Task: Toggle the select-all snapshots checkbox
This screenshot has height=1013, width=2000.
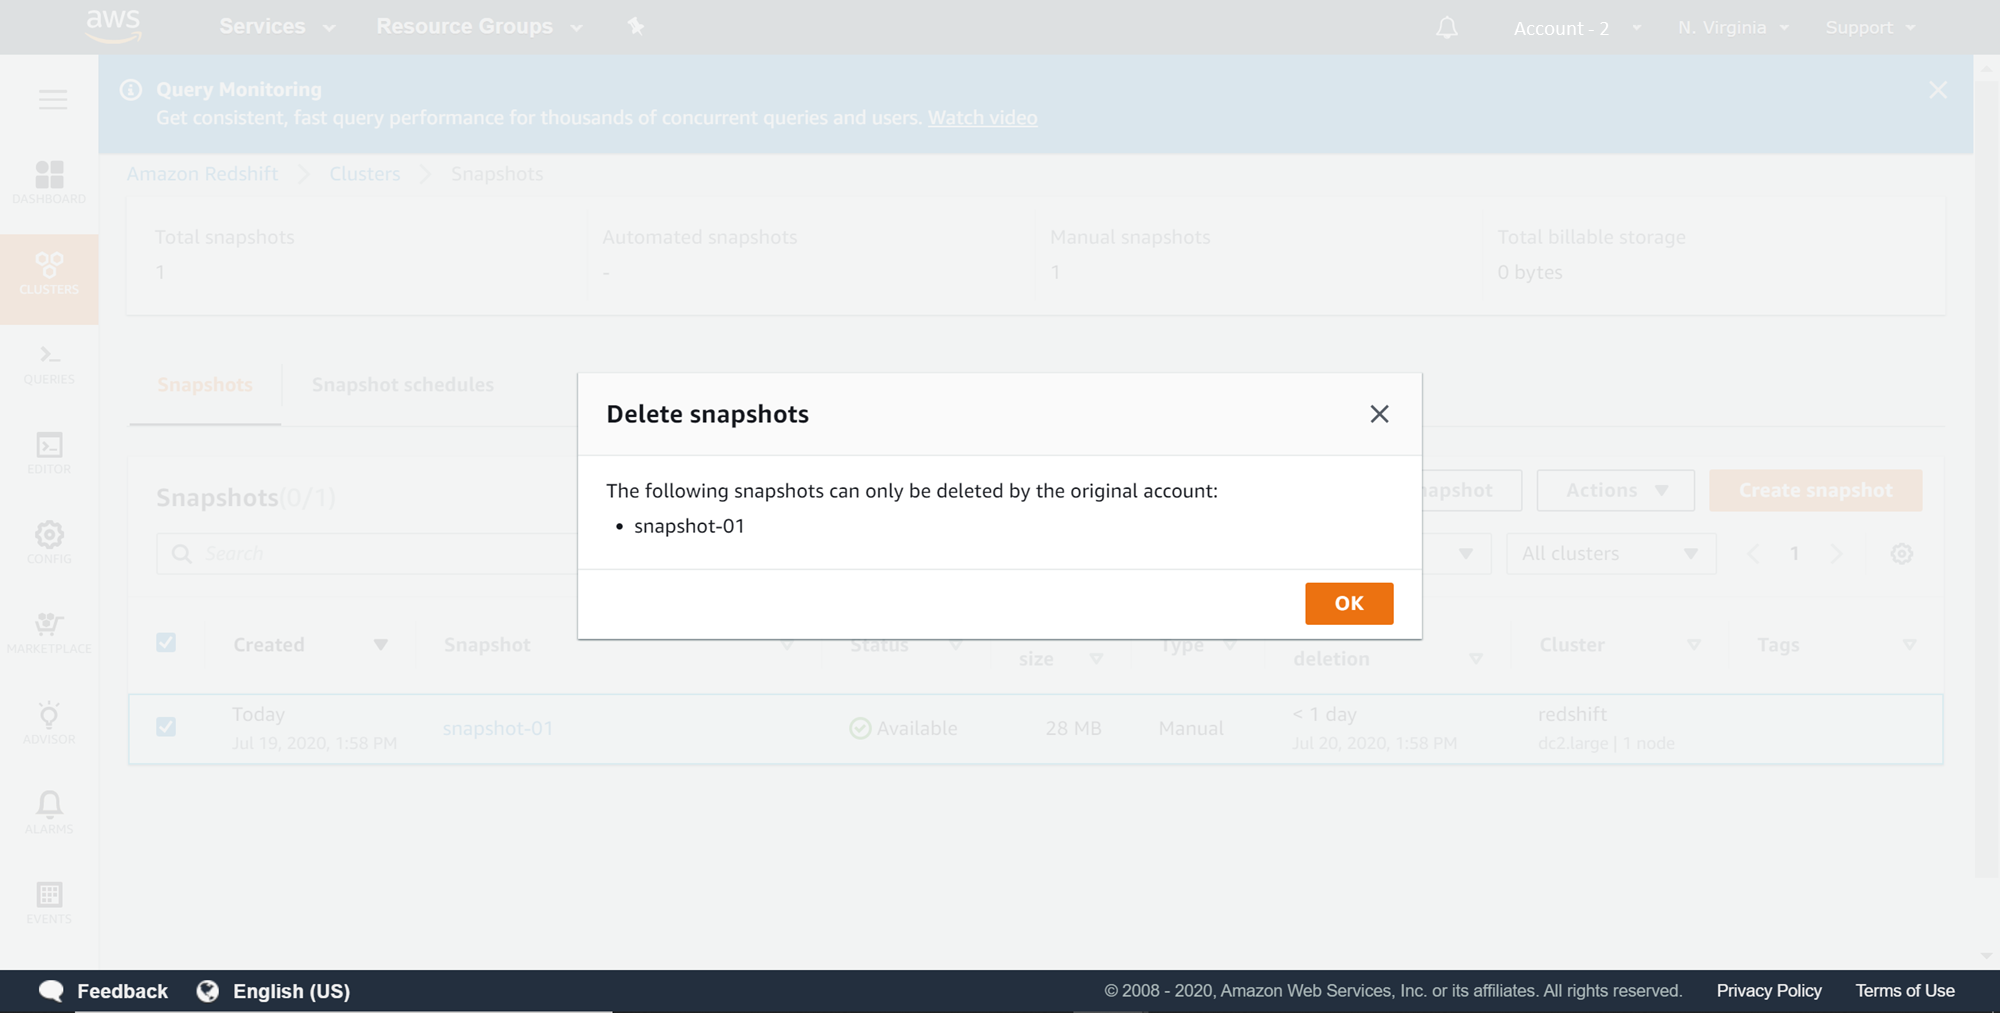Action: 166,643
